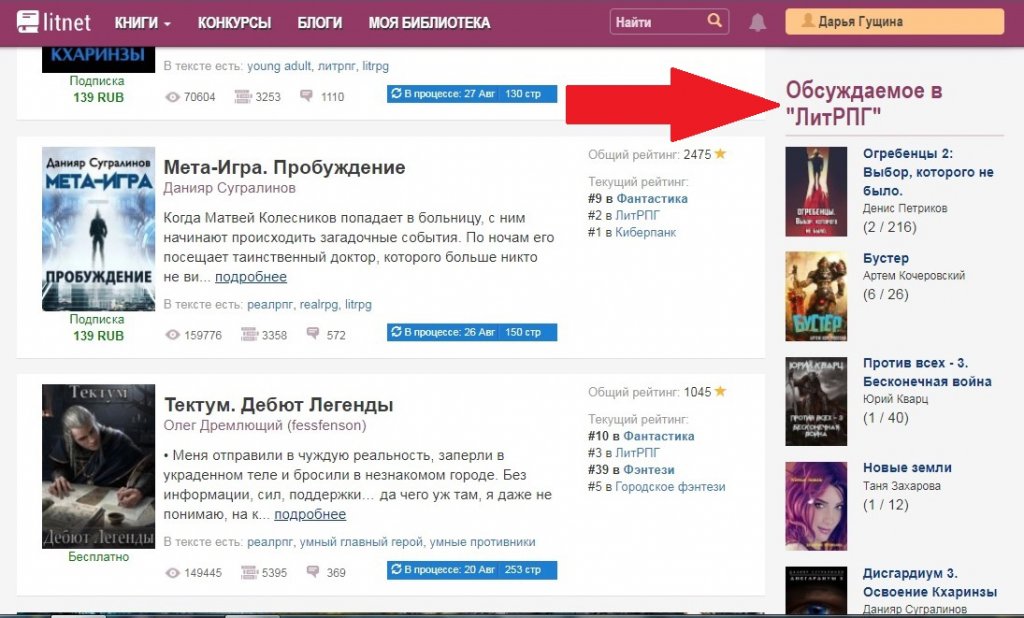
Task: Open the Киберпанк rating link
Action: click(x=645, y=233)
